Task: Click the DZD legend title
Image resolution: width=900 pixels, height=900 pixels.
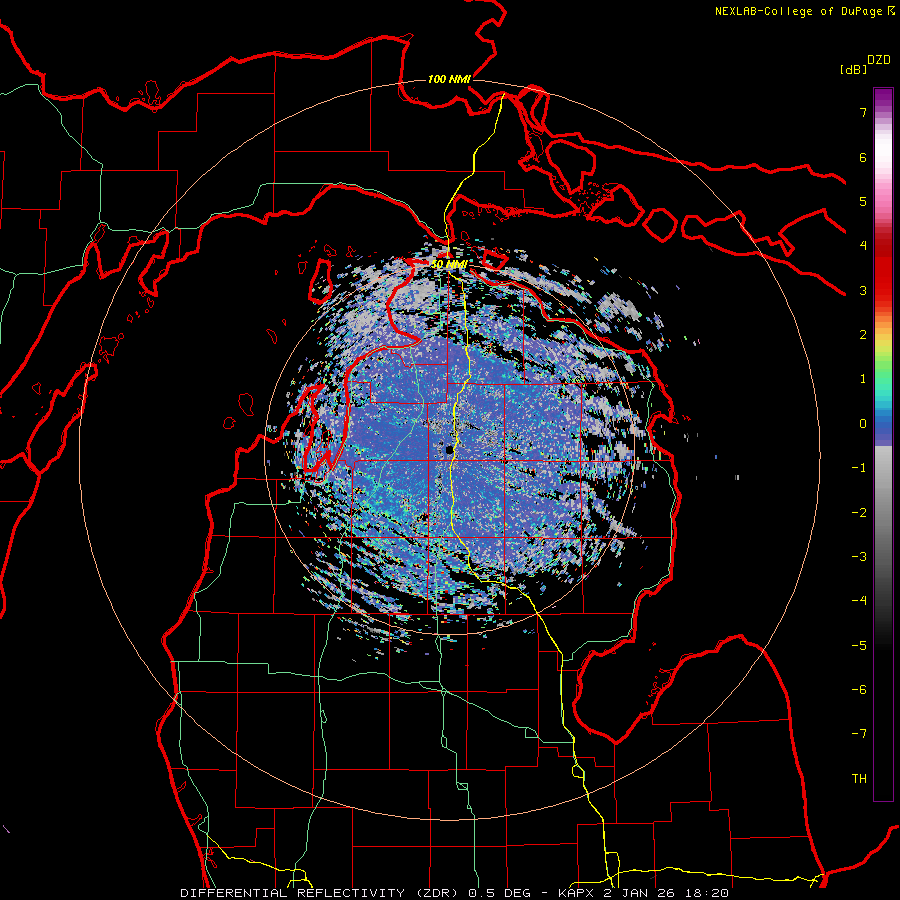Action: 879,60
